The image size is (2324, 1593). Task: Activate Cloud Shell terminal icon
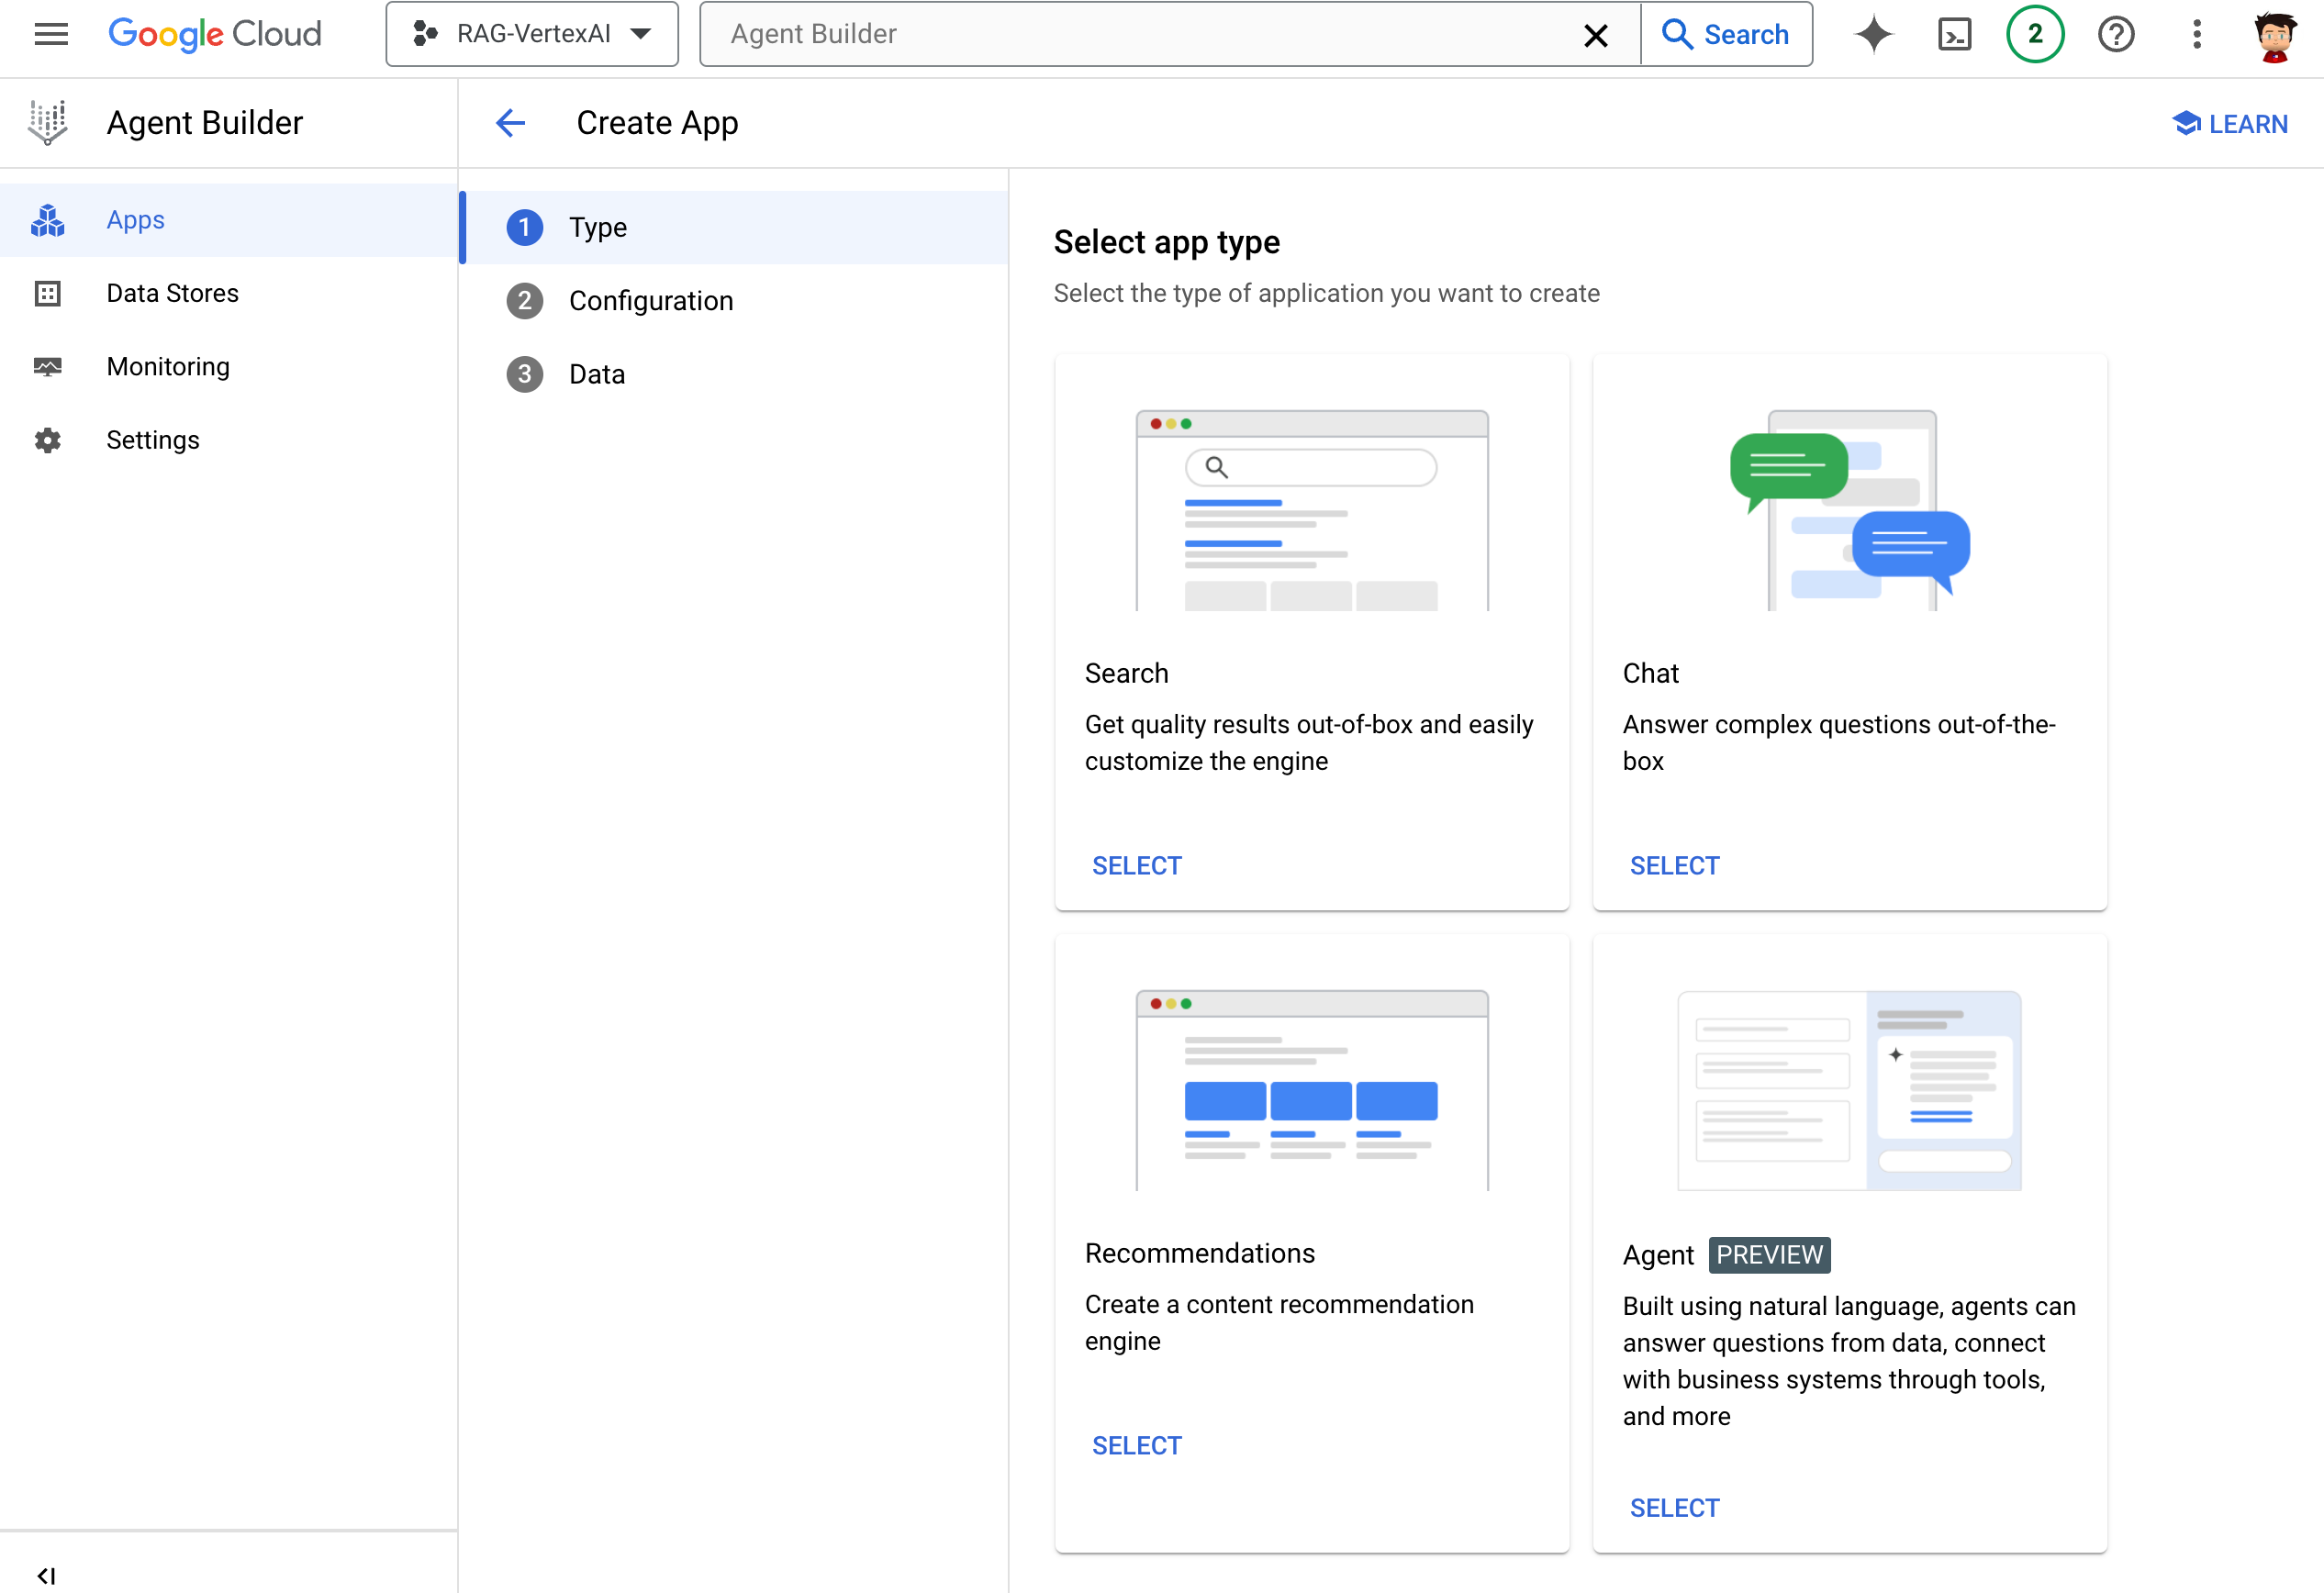tap(1954, 34)
